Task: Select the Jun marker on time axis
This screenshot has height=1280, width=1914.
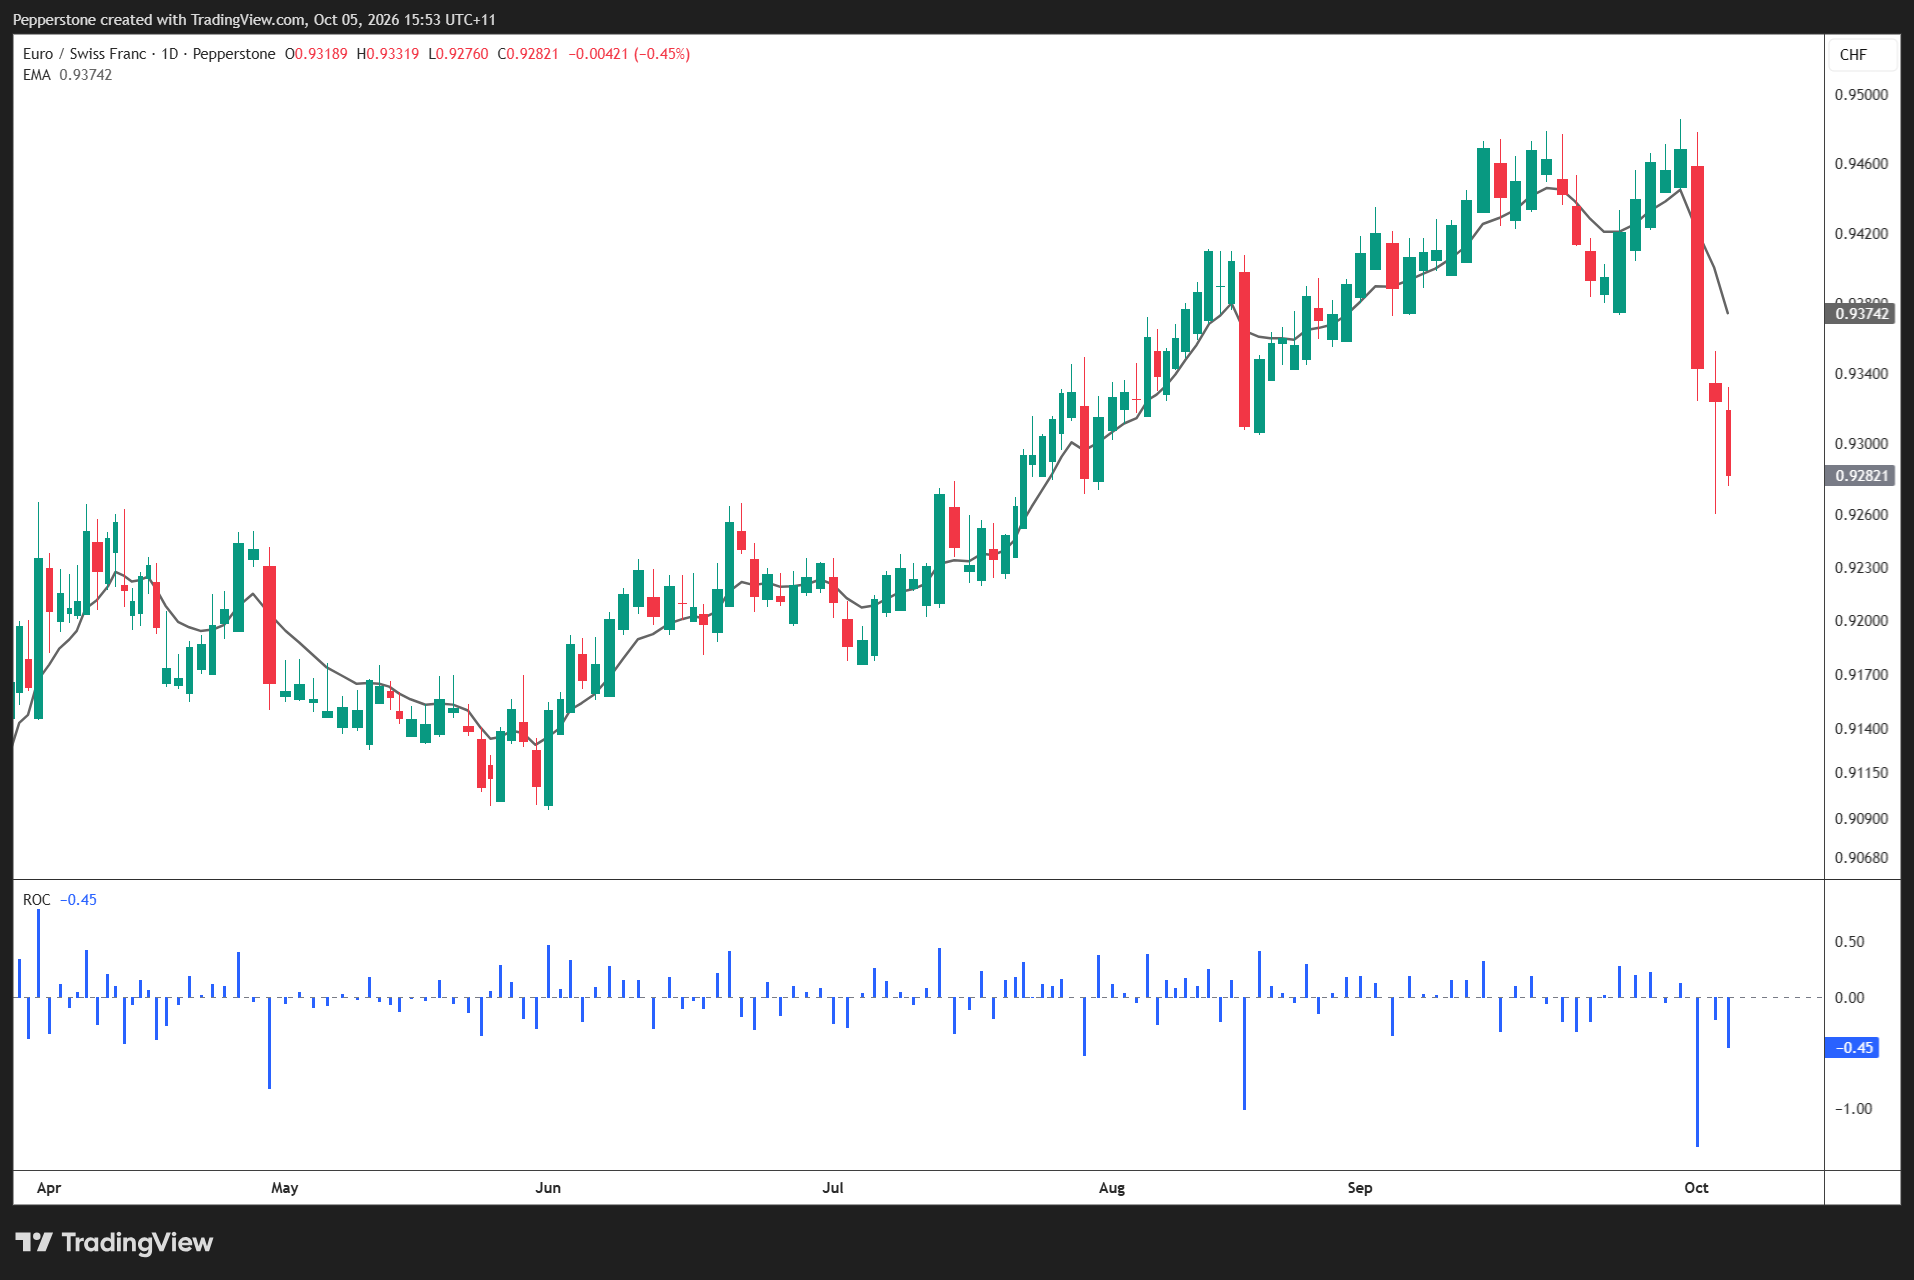Action: point(548,1188)
